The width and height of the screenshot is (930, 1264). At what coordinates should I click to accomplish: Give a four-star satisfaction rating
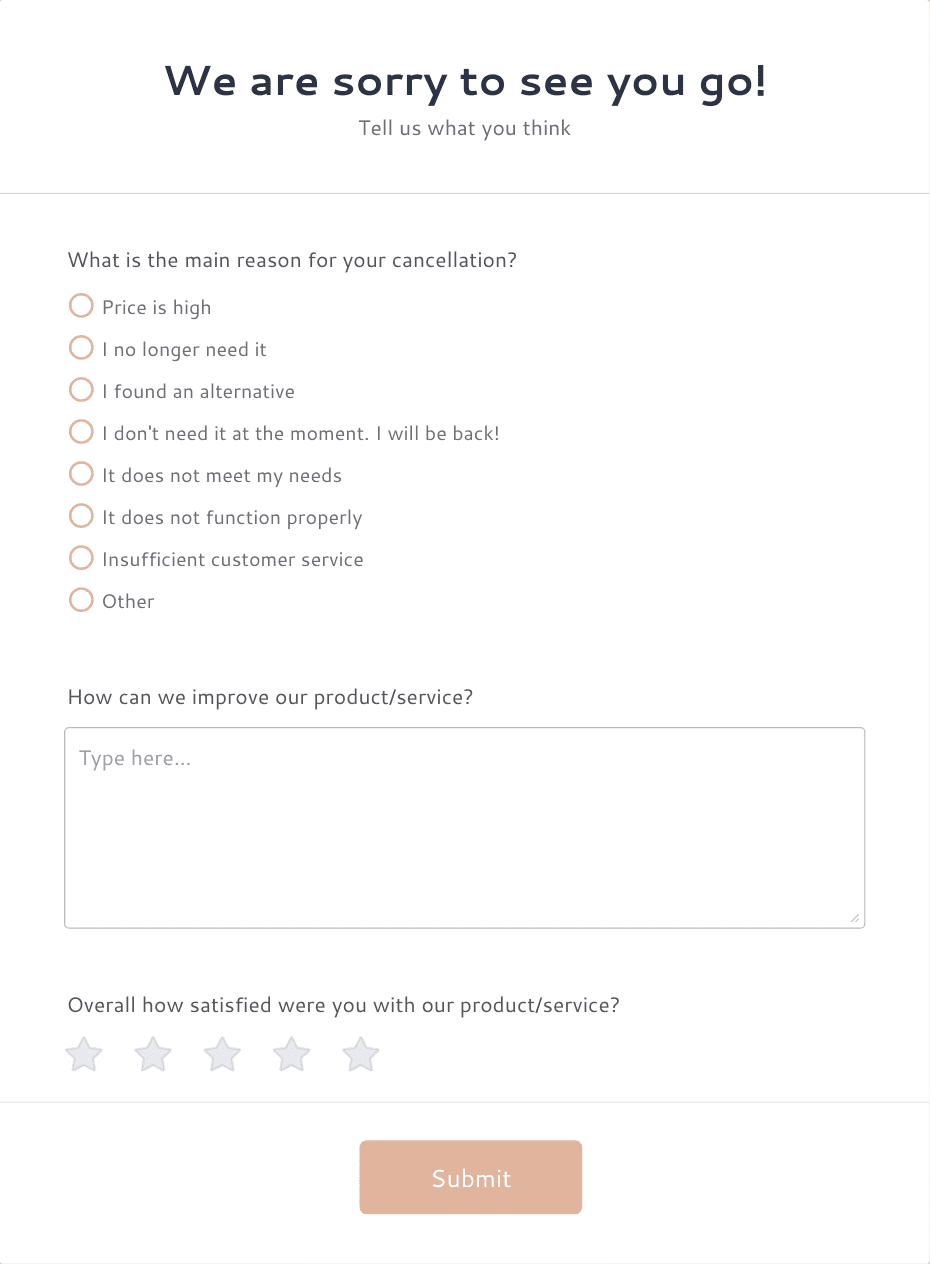[292, 1054]
